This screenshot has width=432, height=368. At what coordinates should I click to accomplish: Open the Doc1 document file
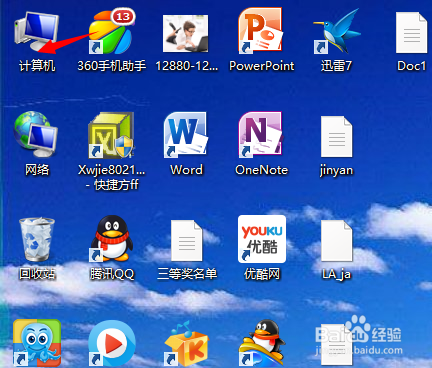[x=412, y=32]
